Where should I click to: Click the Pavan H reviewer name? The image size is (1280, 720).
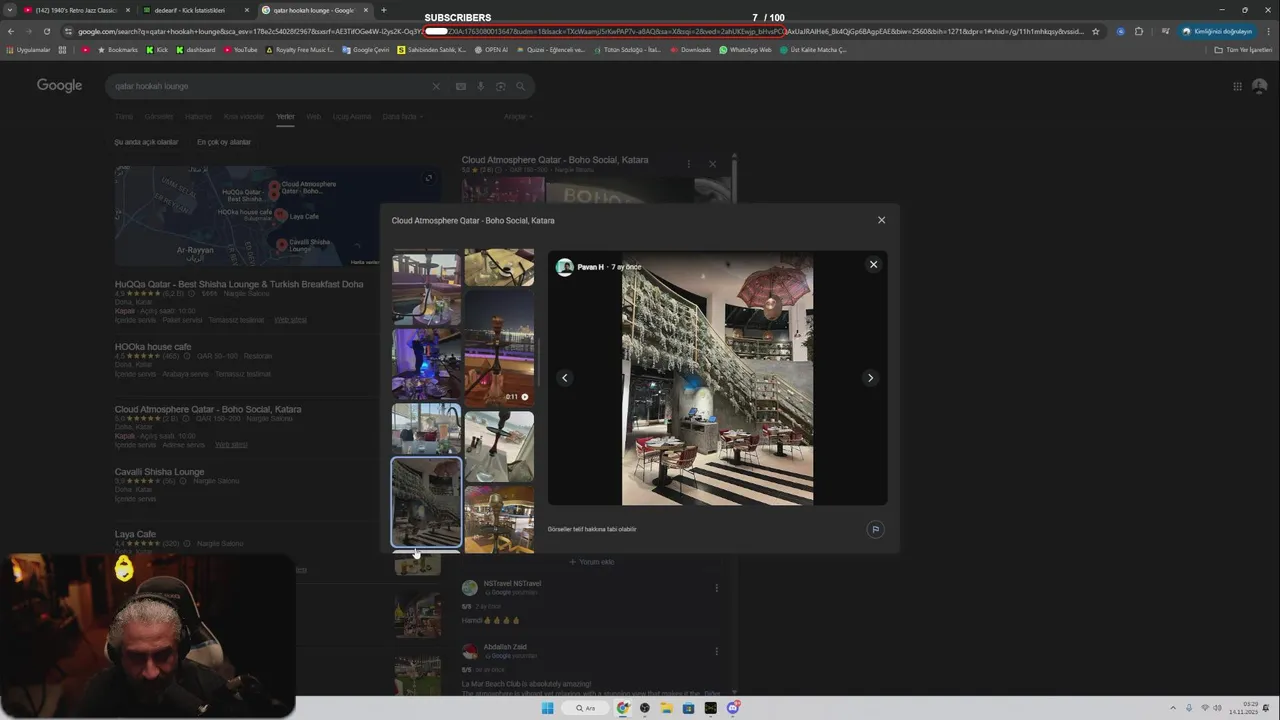pyautogui.click(x=590, y=267)
